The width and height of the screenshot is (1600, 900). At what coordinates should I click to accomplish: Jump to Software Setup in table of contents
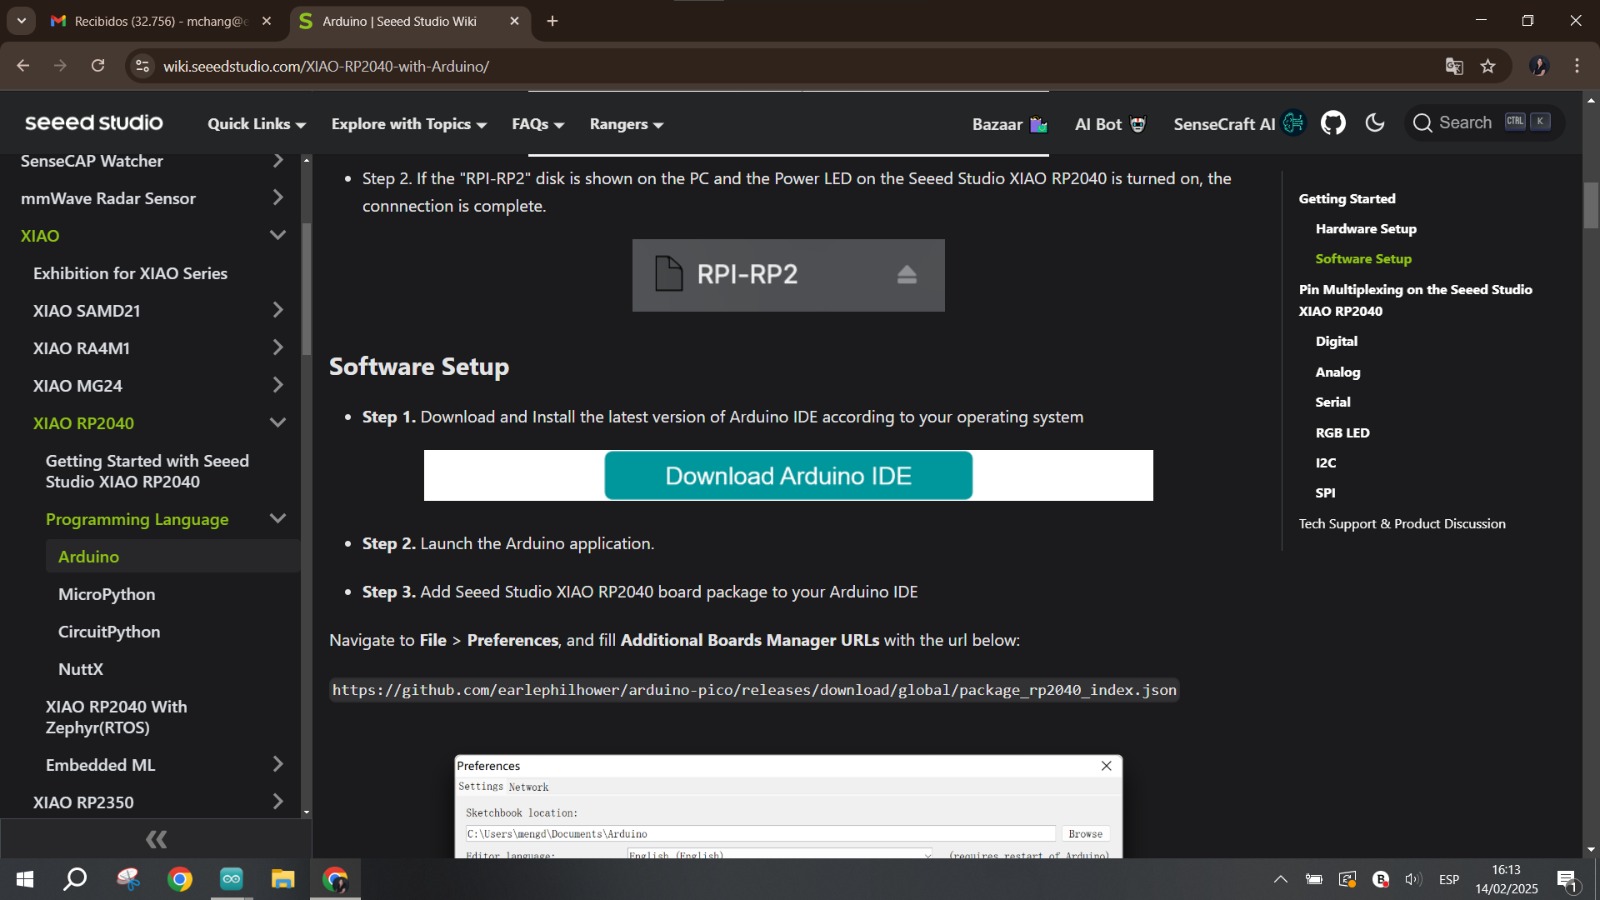coord(1364,259)
